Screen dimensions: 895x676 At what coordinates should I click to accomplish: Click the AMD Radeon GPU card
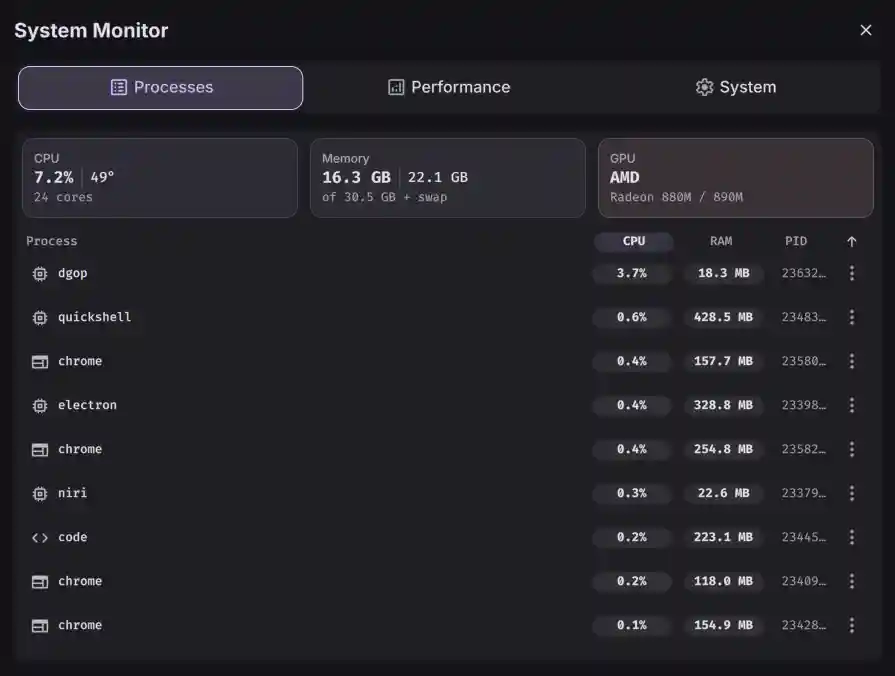click(x=736, y=177)
